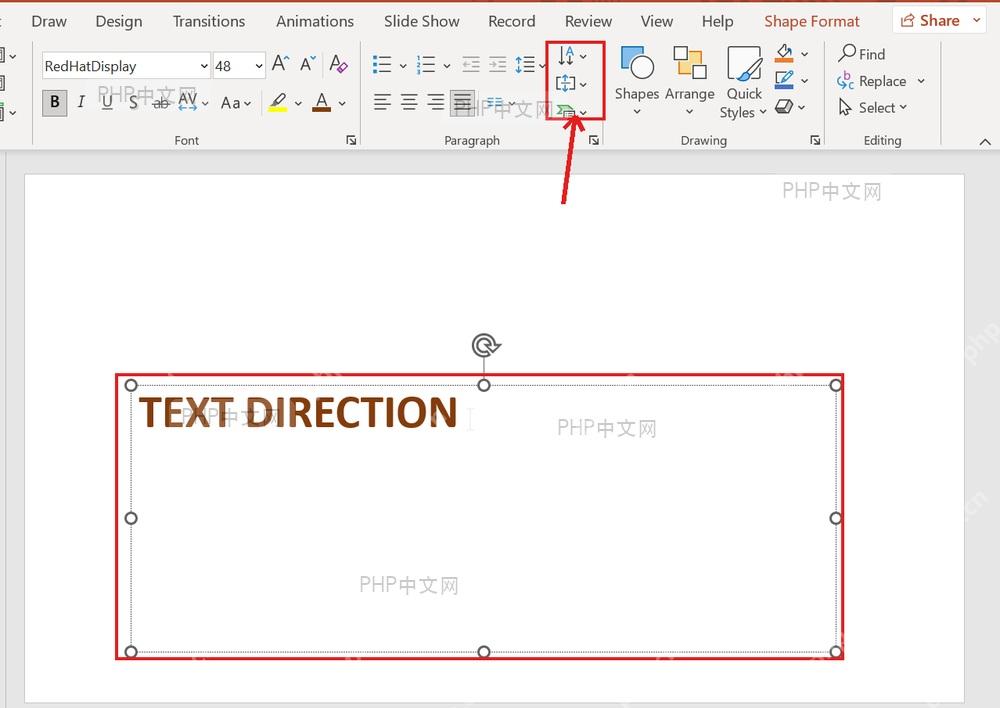The image size is (1000, 708).
Task: Open the Help tab
Action: pos(717,21)
